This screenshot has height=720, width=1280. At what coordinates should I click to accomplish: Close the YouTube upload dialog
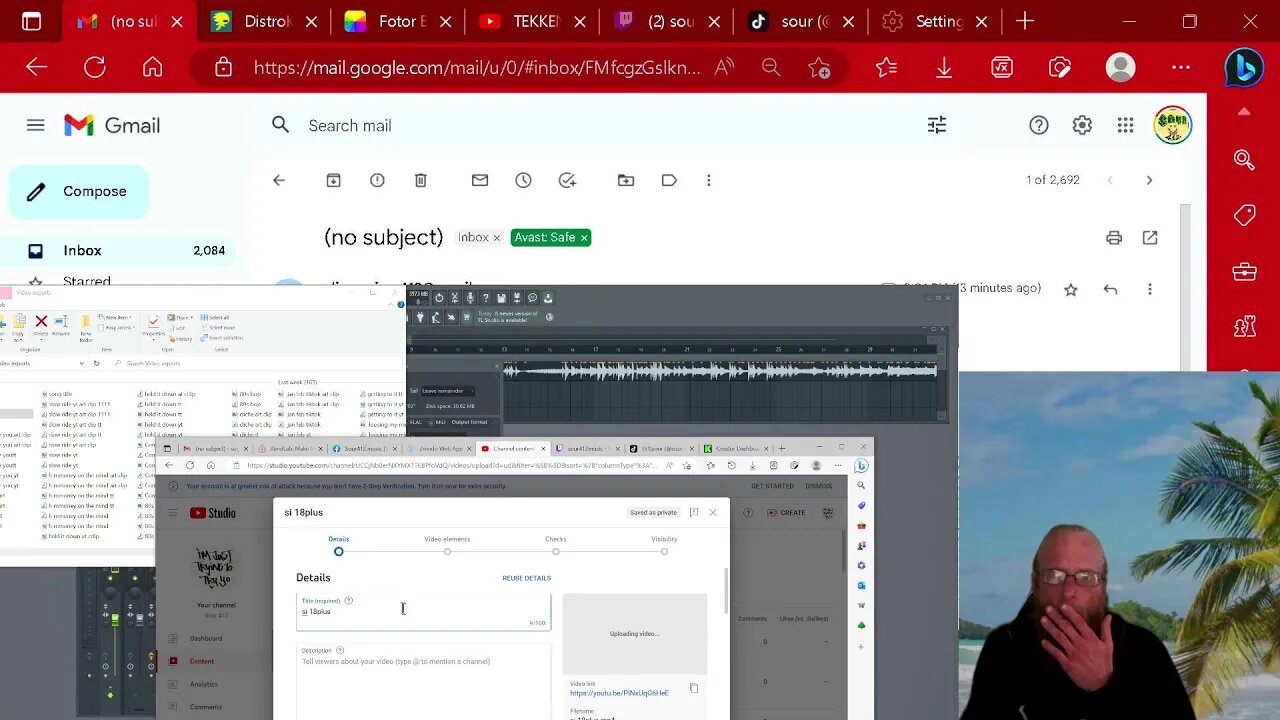[x=713, y=512]
